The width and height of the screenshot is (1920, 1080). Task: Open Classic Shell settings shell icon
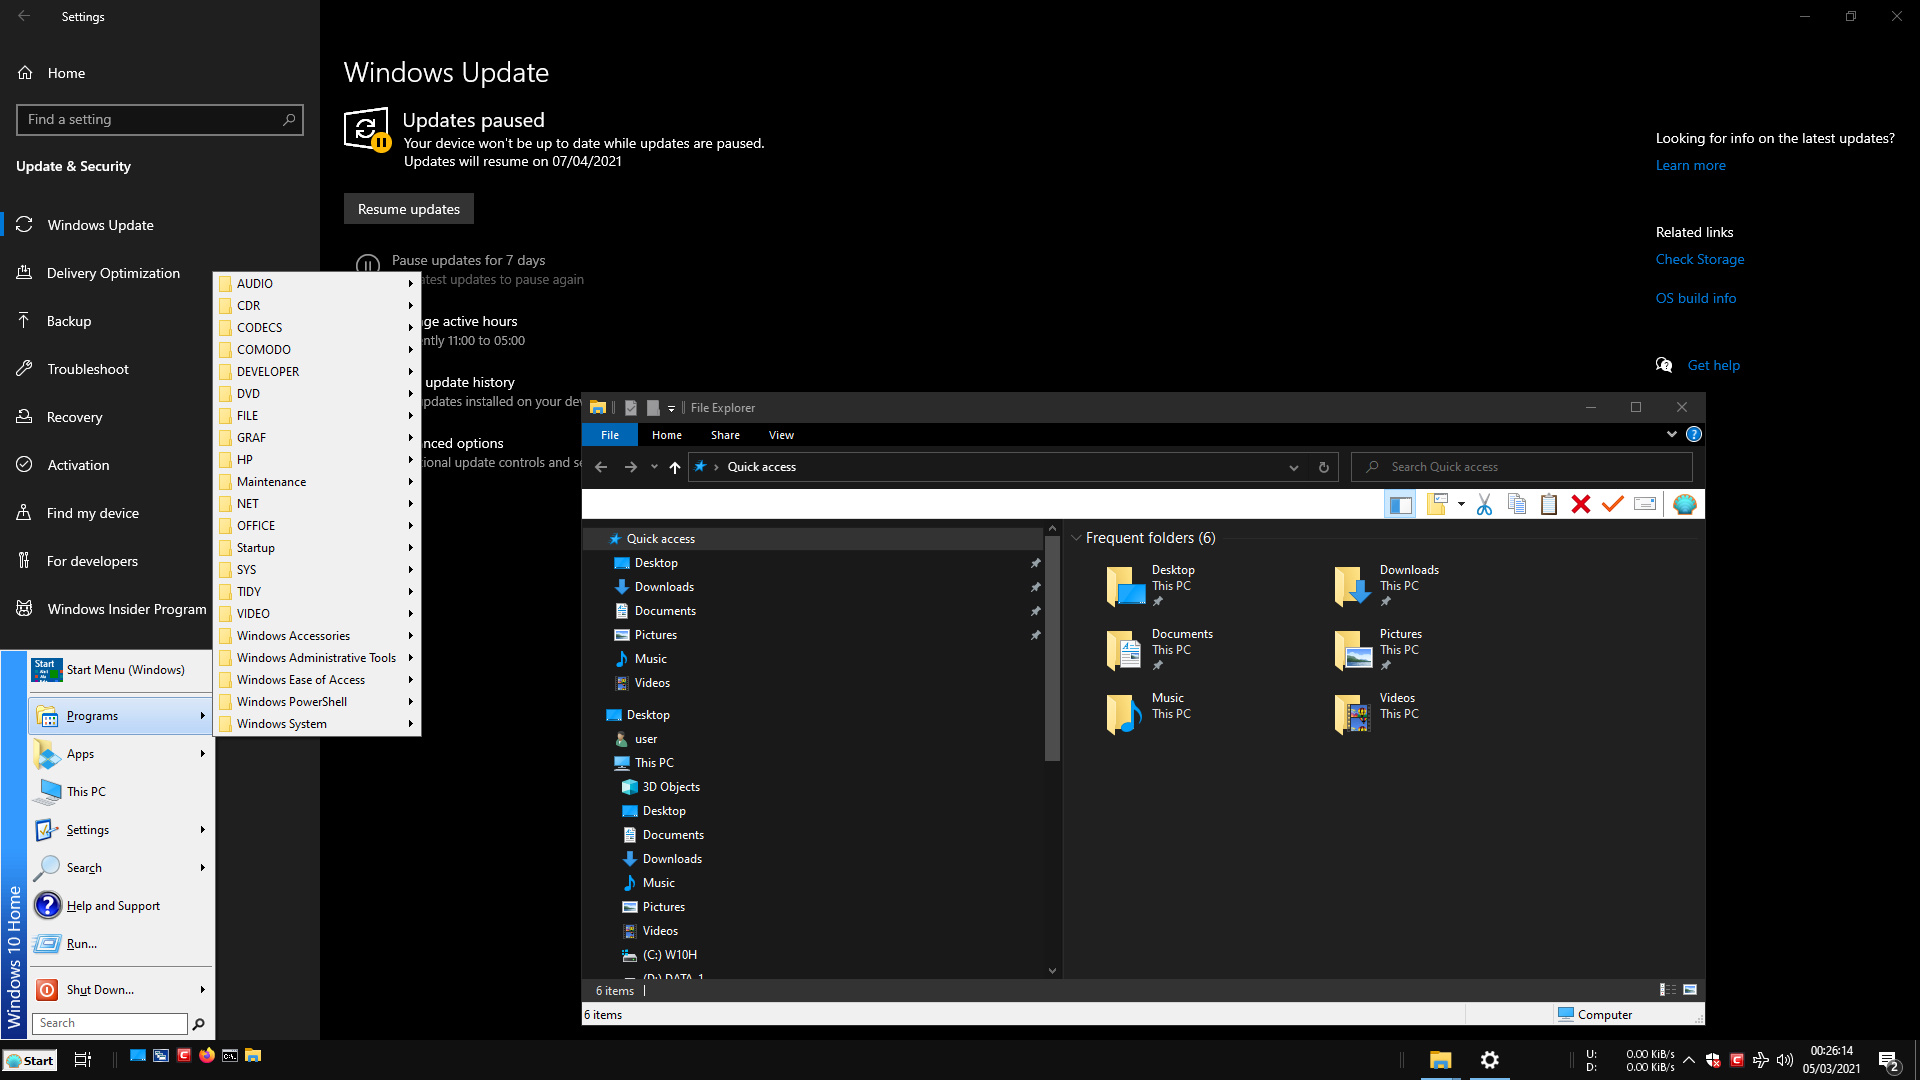pyautogui.click(x=1684, y=505)
